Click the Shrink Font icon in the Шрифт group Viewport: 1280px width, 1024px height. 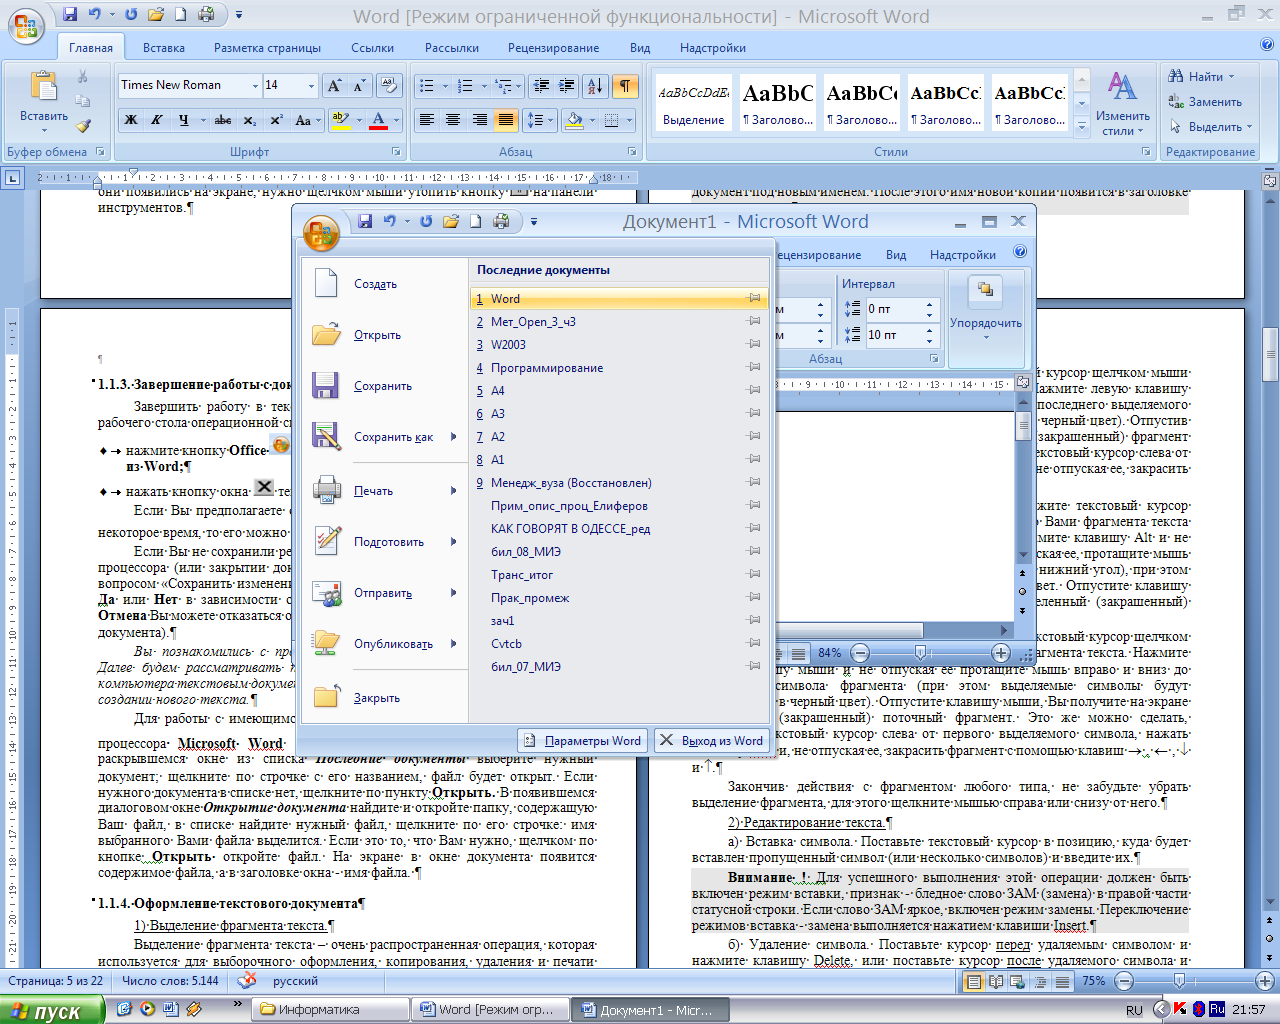[x=359, y=85]
